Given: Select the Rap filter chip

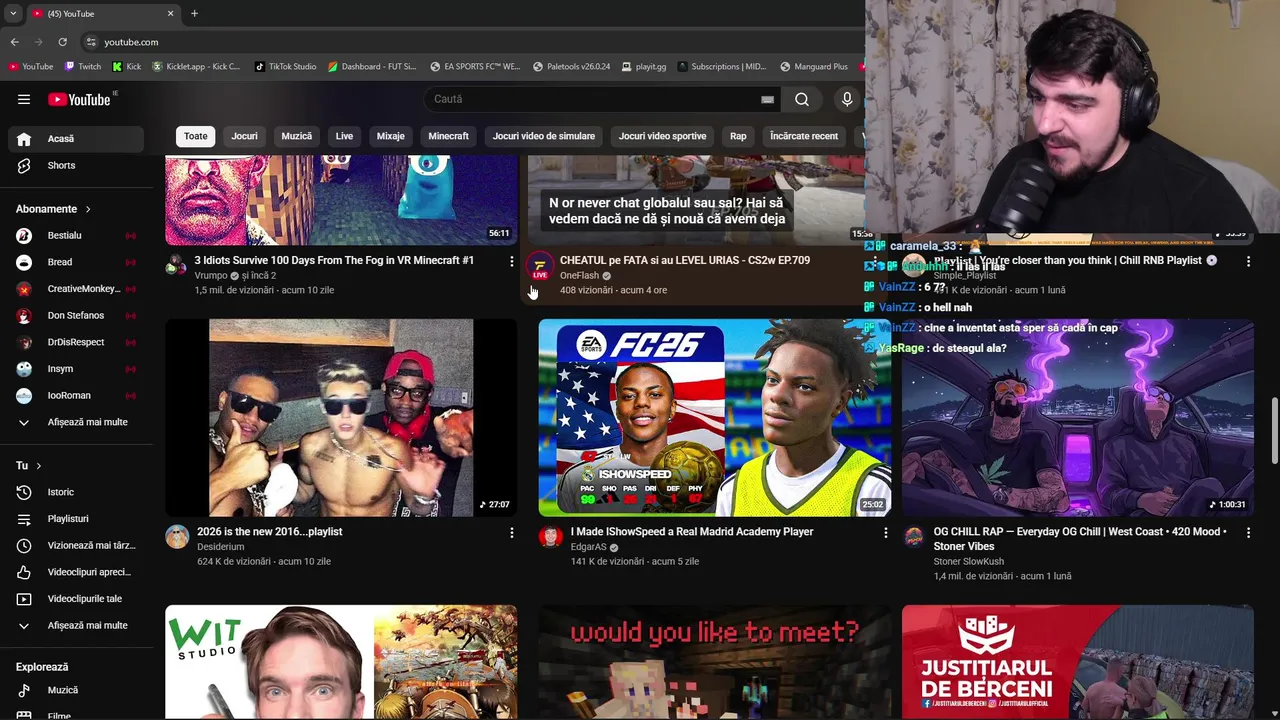Looking at the screenshot, I should 738,136.
